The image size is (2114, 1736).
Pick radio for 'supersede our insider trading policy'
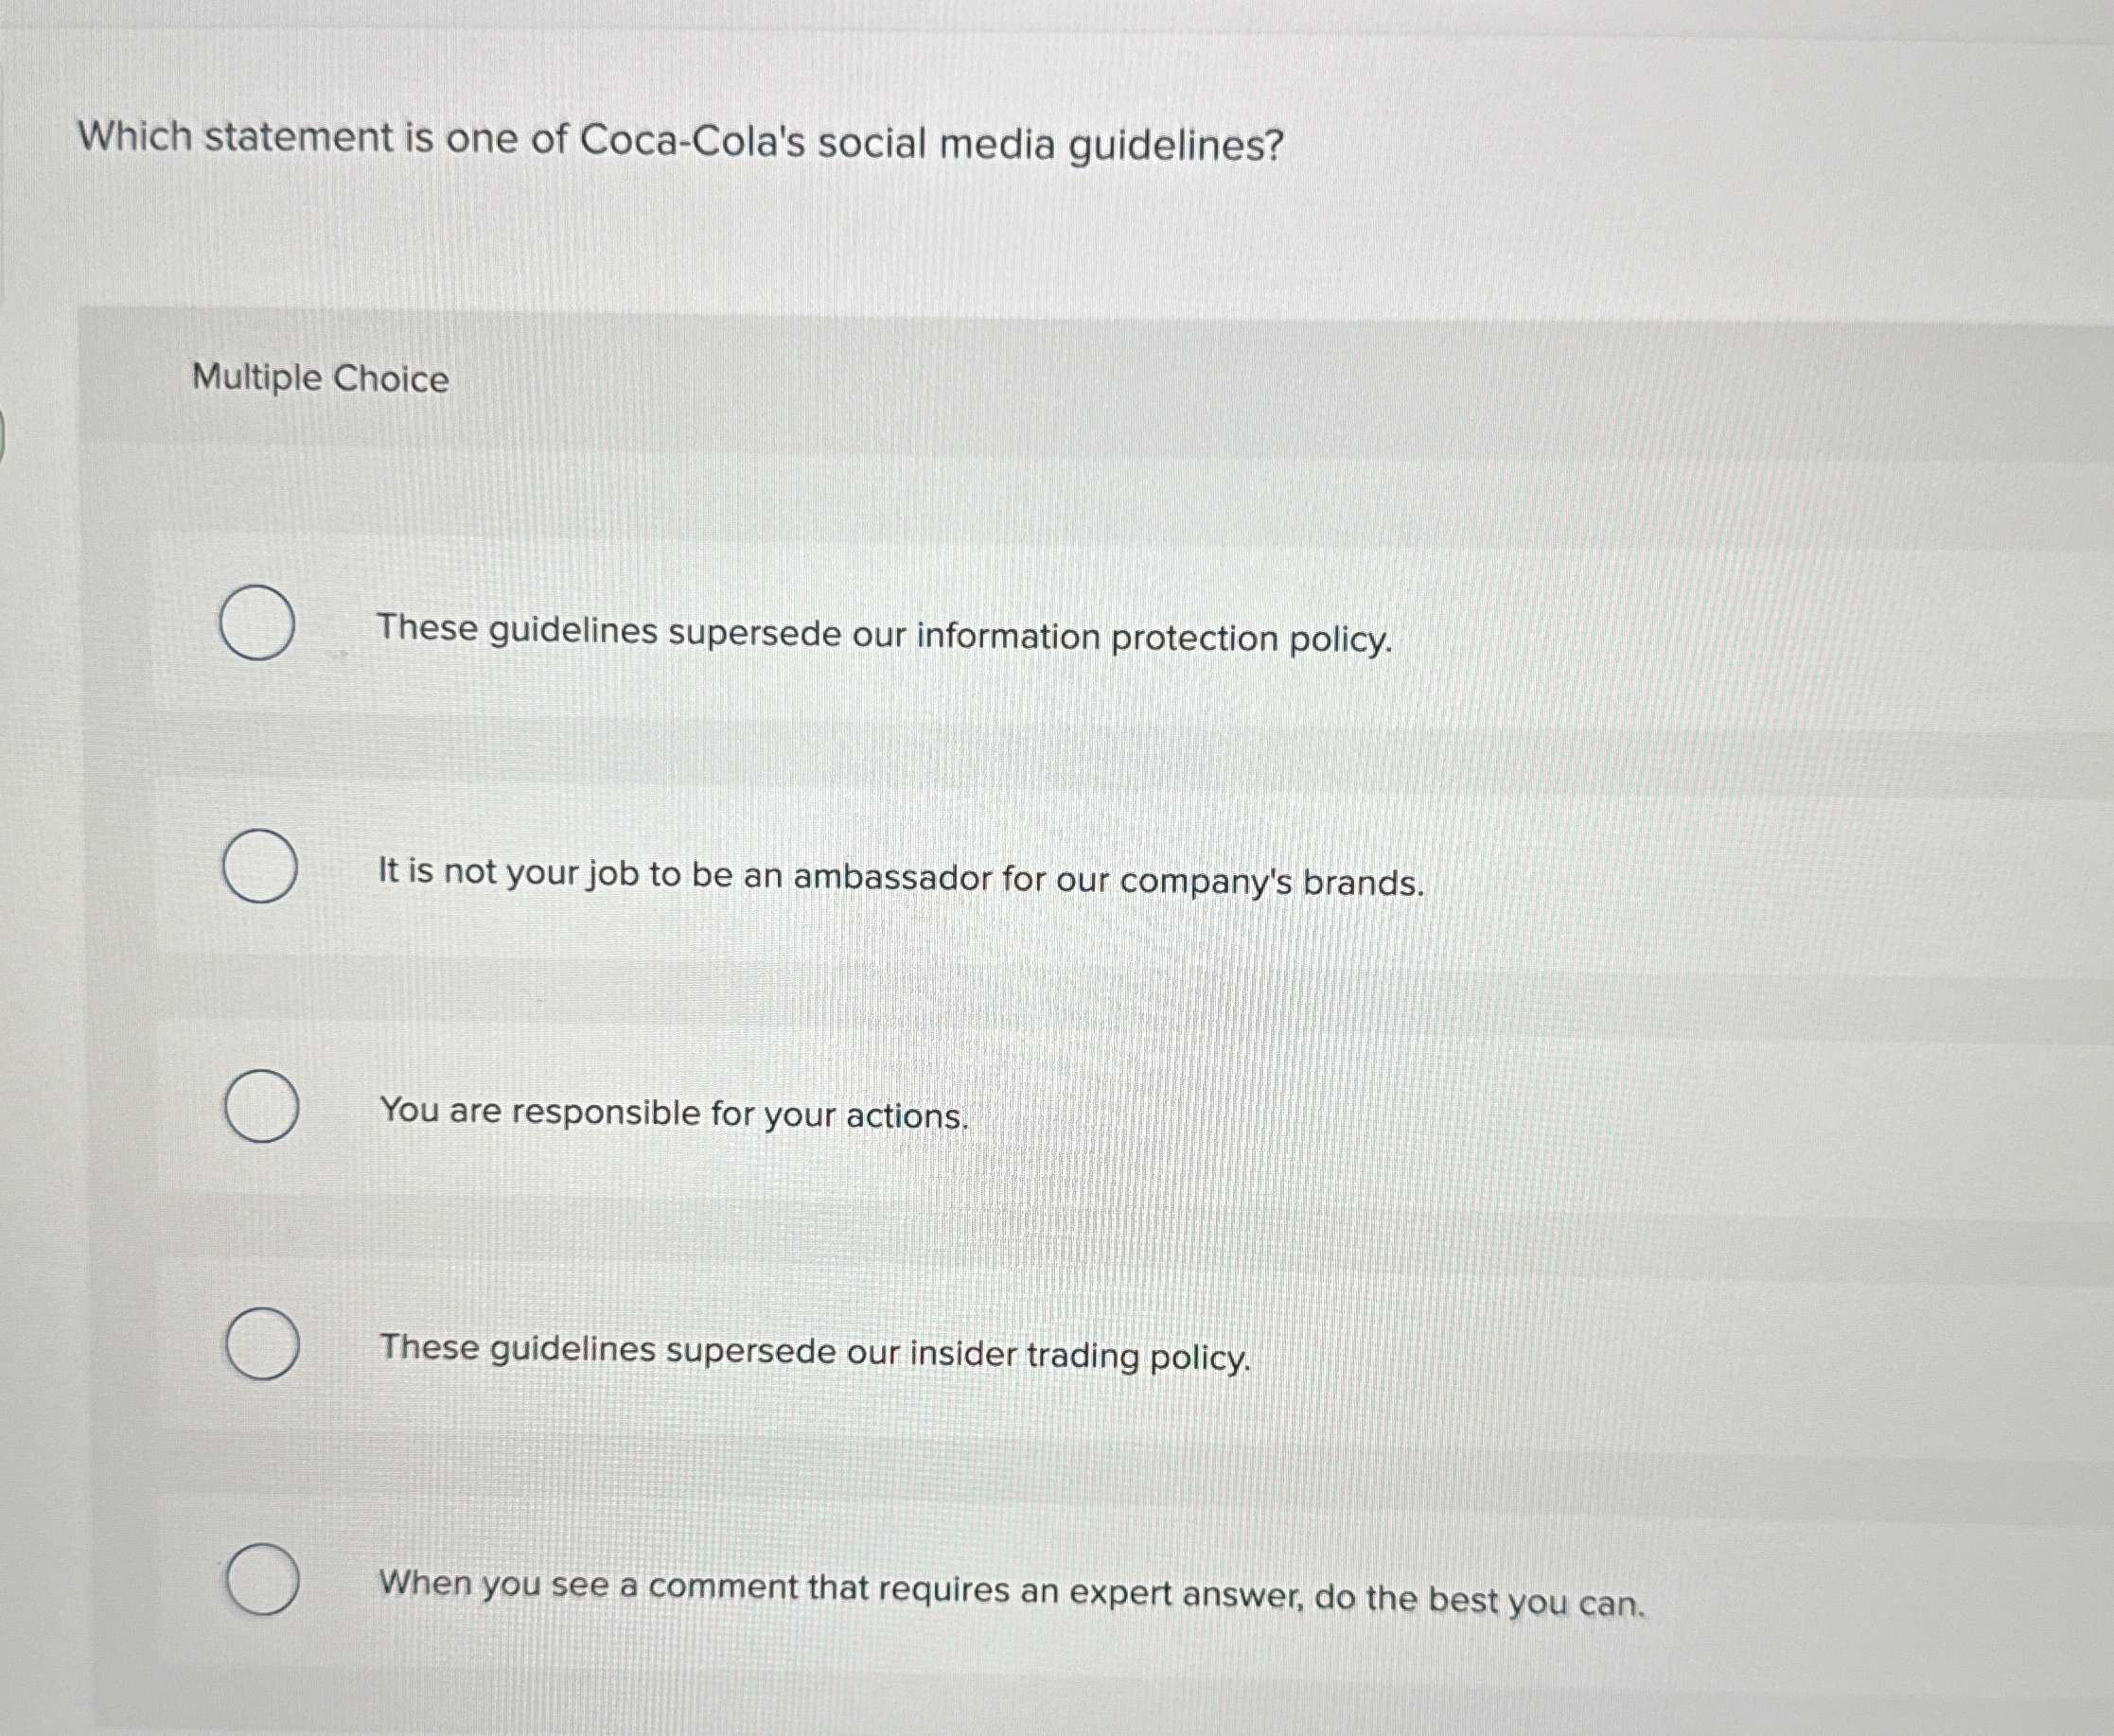coord(262,1344)
